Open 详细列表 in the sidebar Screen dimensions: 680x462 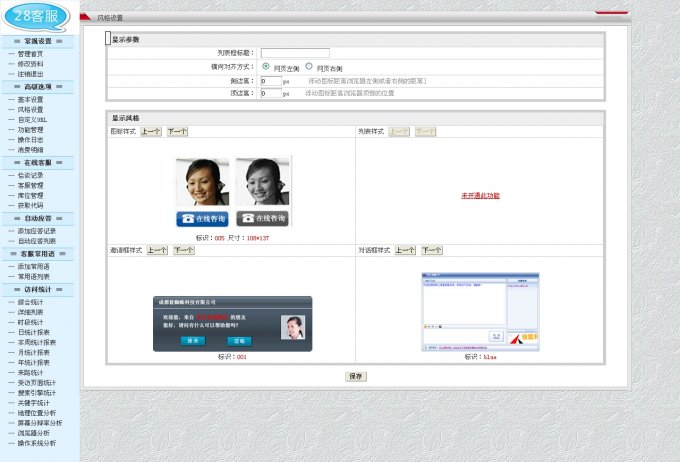pos(30,312)
